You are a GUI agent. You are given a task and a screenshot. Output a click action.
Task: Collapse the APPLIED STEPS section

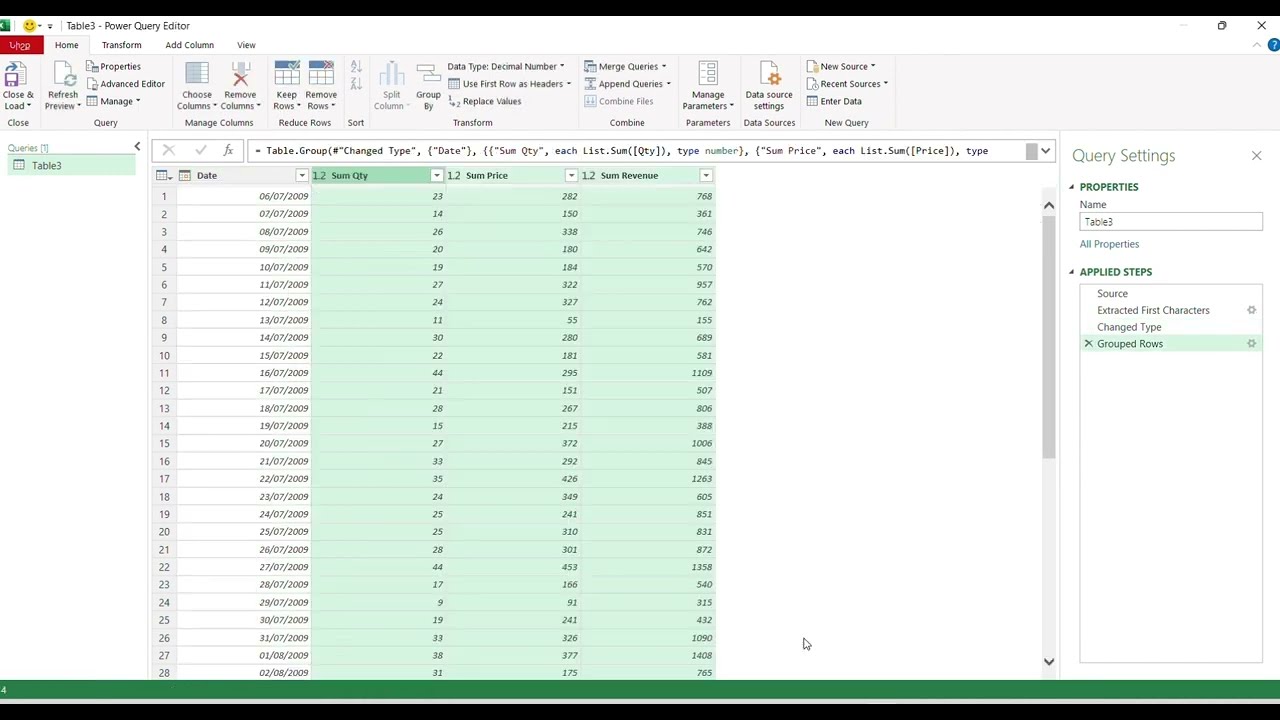pos(1071,272)
